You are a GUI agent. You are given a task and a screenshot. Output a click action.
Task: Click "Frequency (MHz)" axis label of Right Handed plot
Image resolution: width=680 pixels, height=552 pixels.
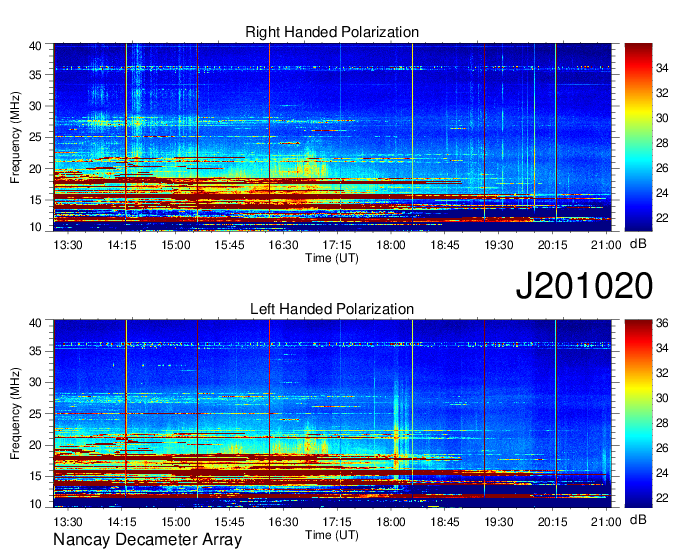(15, 137)
